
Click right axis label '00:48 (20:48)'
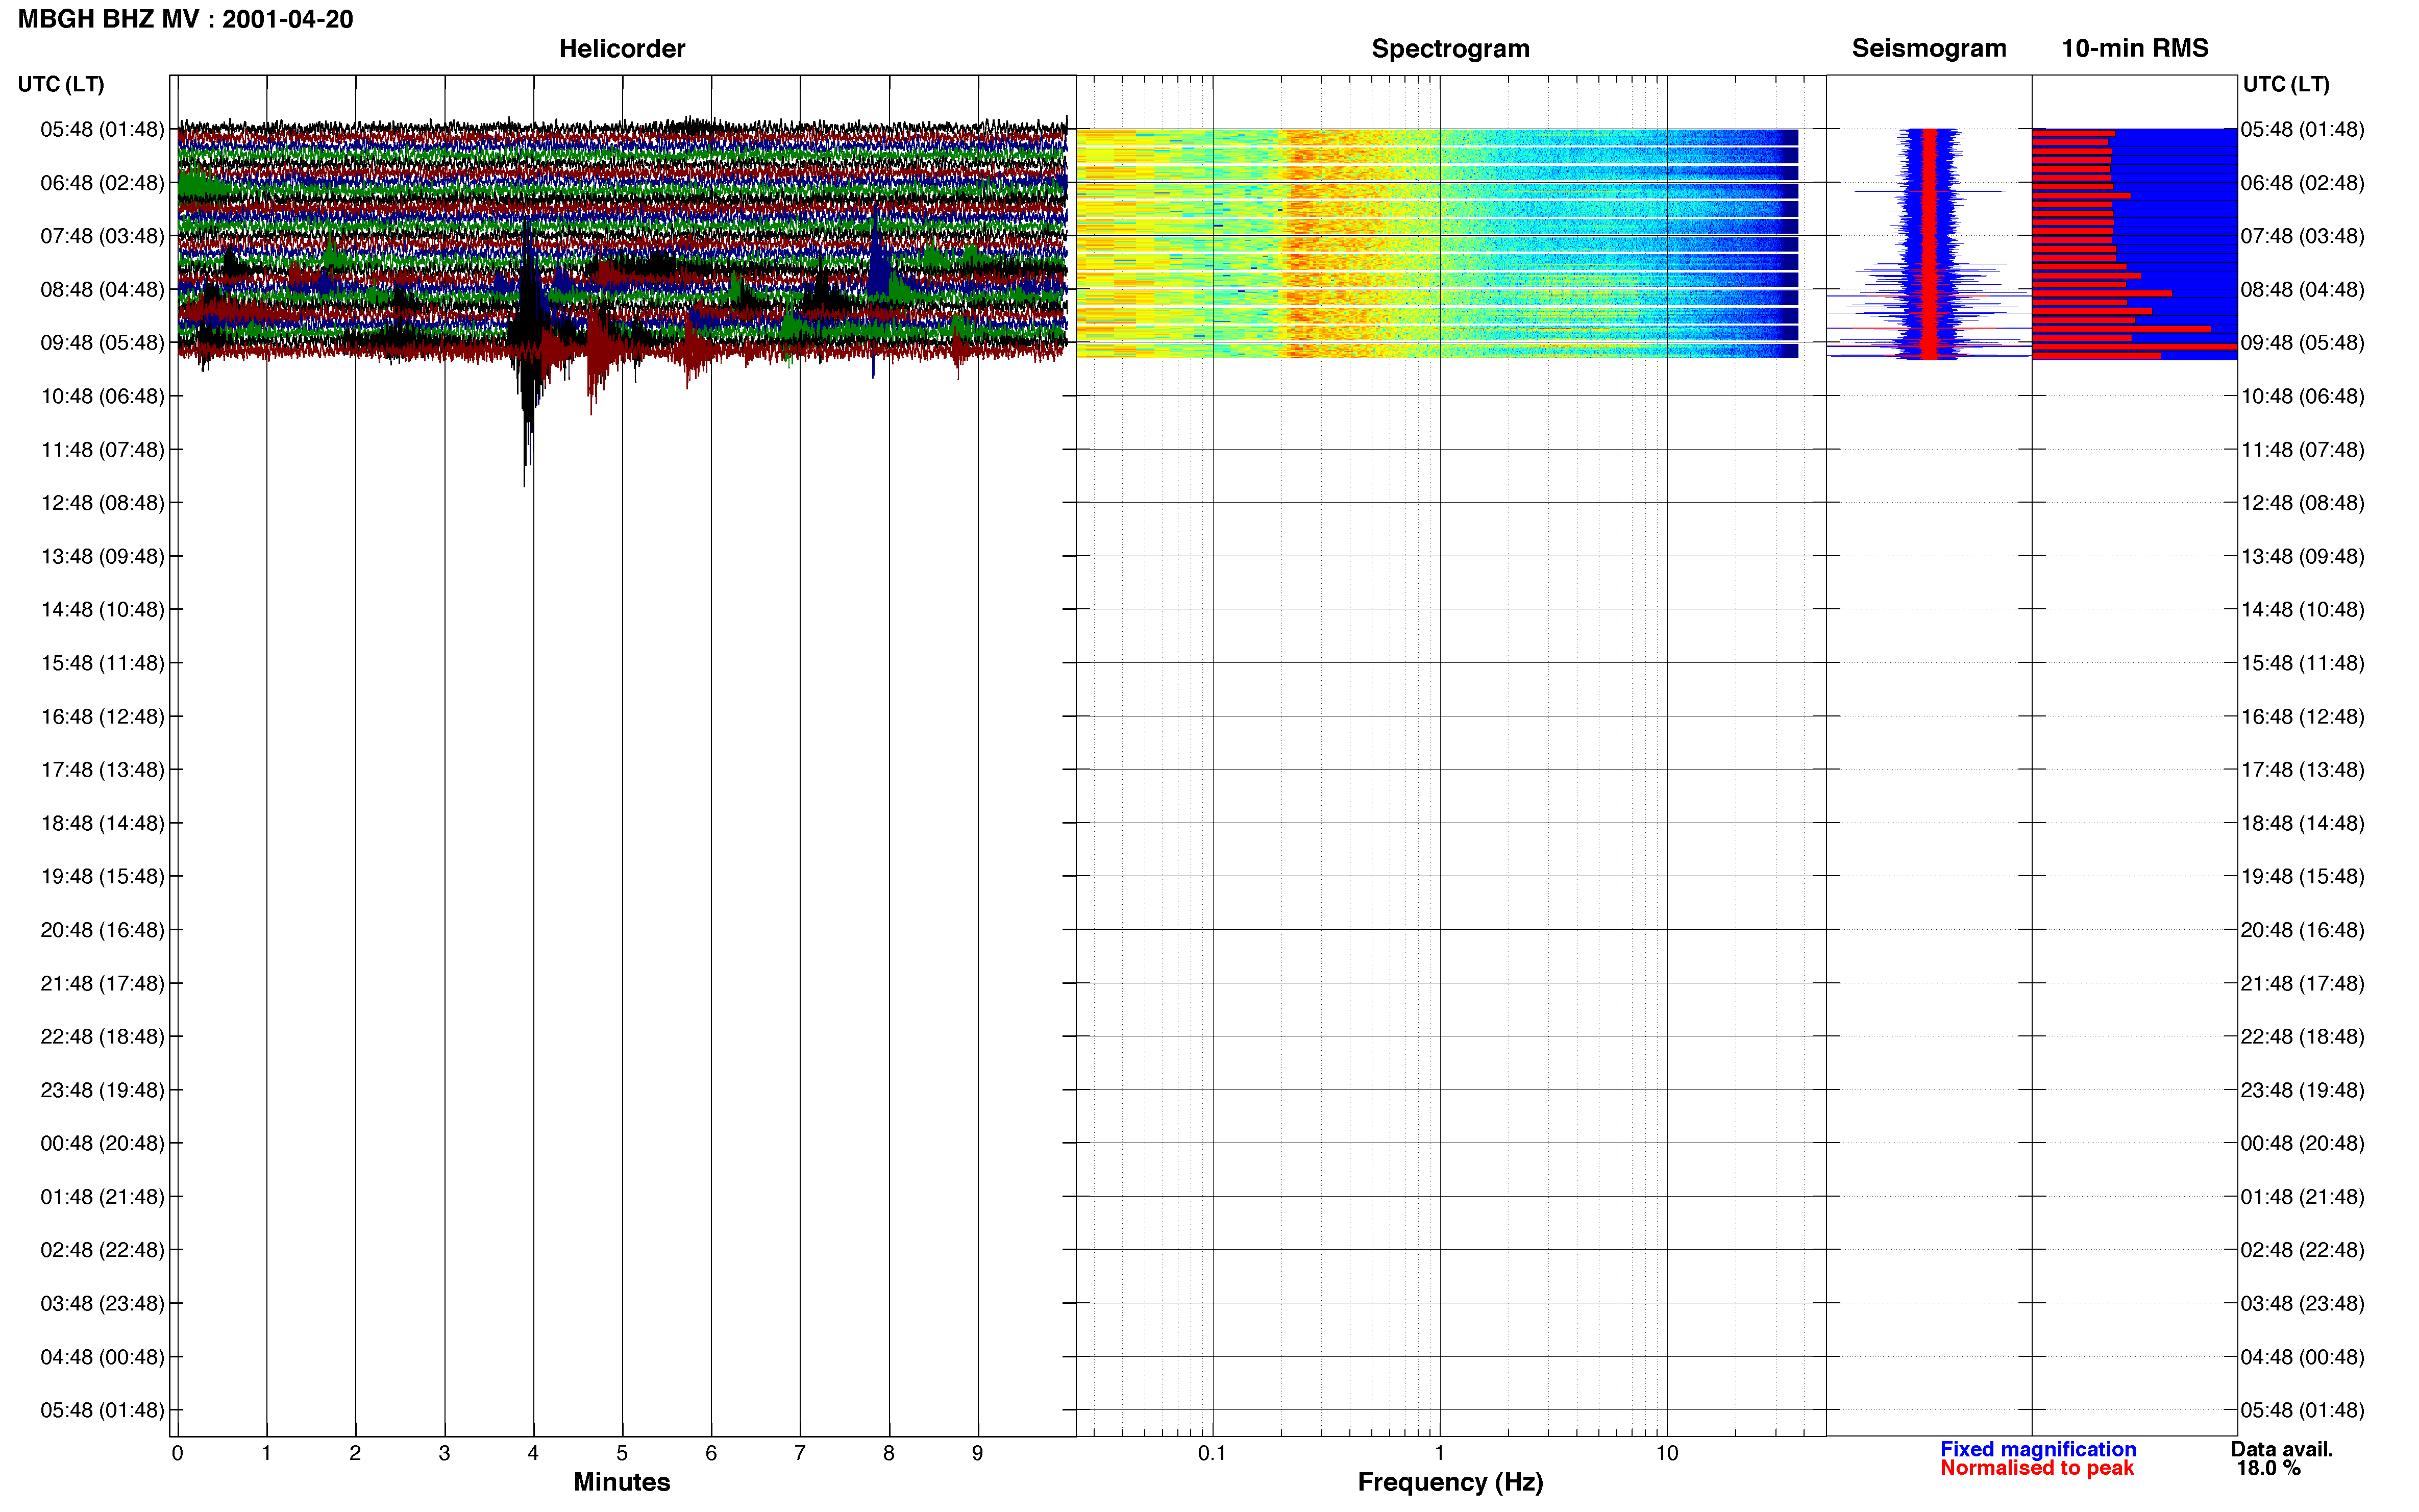(2303, 1143)
